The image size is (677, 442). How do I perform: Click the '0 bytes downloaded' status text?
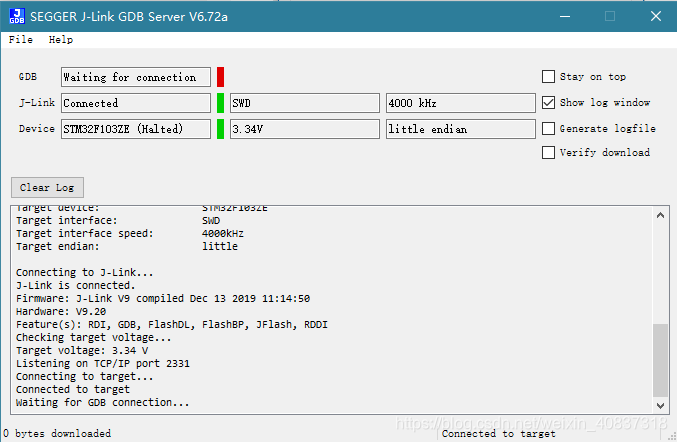57,433
